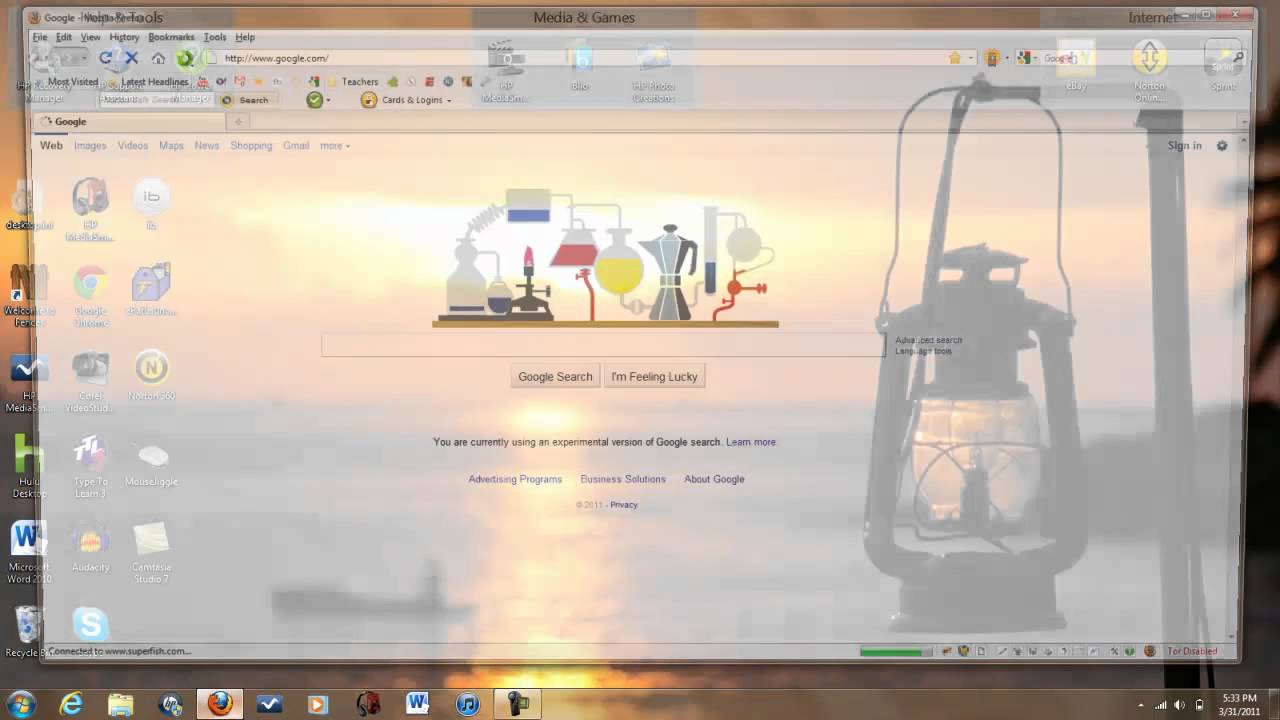Viewport: 1280px width, 720px height.
Task: Switch to Firefox on the taskbar
Action: pos(220,704)
